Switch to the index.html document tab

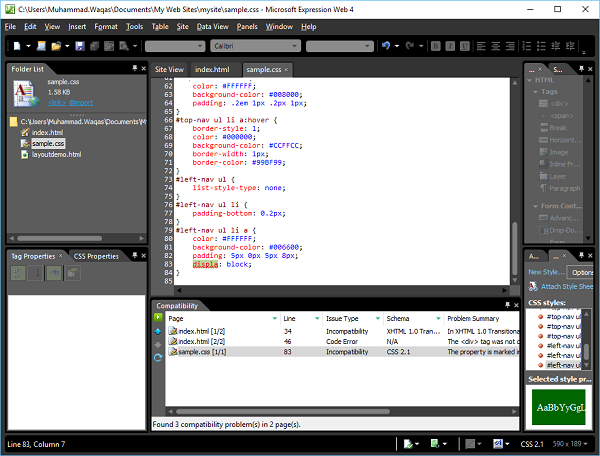pos(212,69)
